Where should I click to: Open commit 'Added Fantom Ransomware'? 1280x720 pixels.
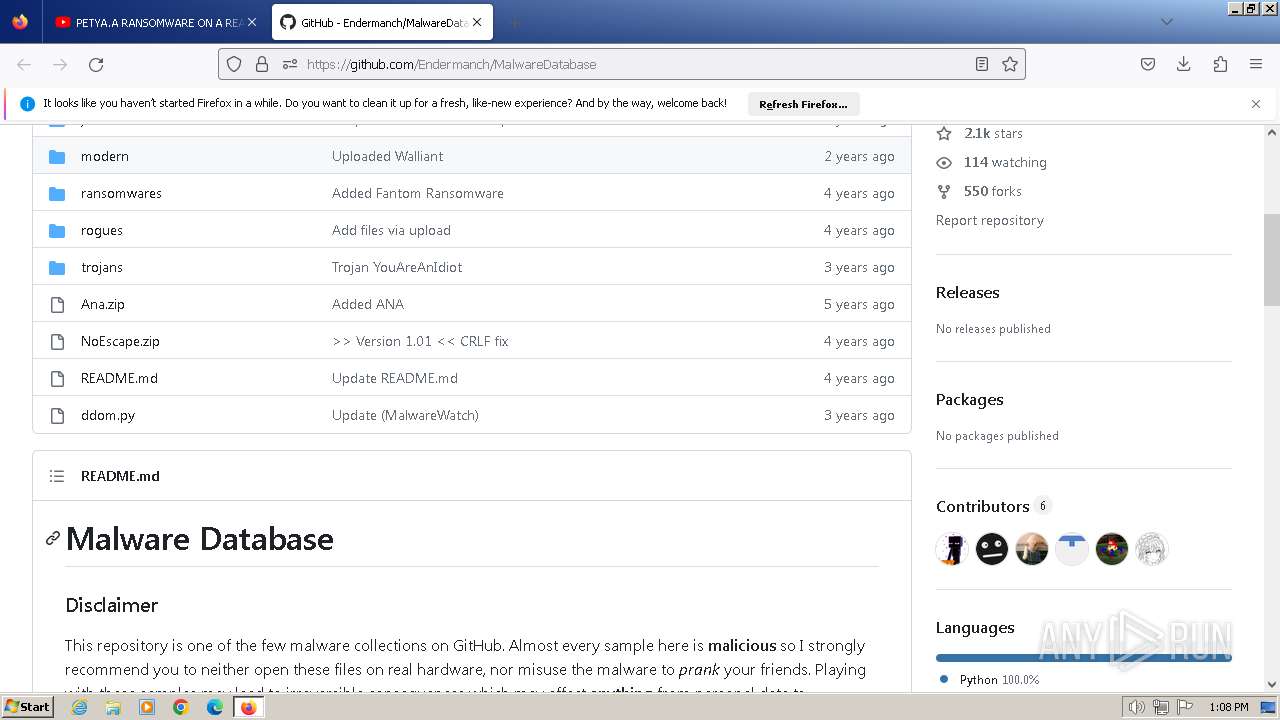418,193
